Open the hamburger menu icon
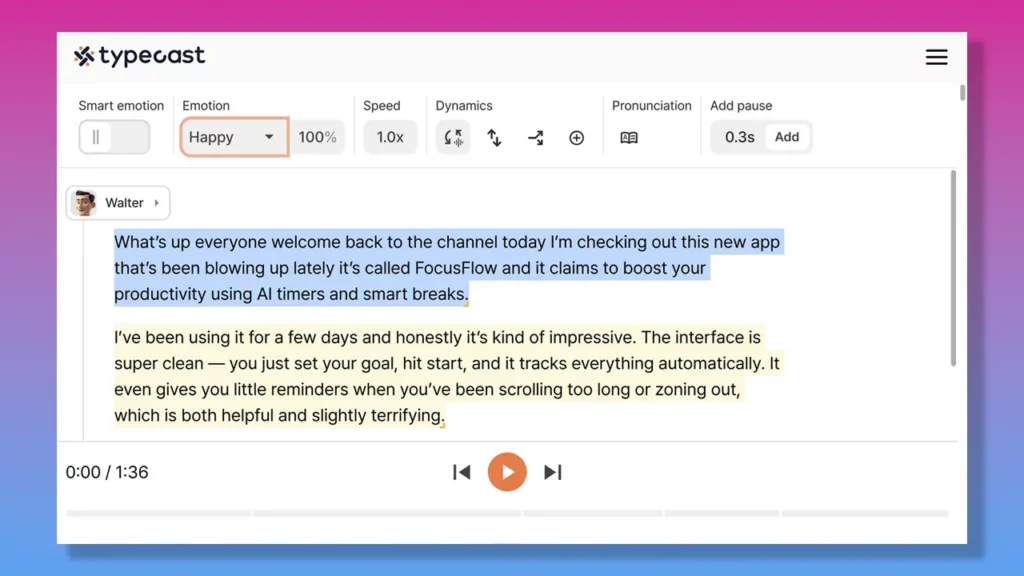The image size is (1024, 576). (936, 57)
